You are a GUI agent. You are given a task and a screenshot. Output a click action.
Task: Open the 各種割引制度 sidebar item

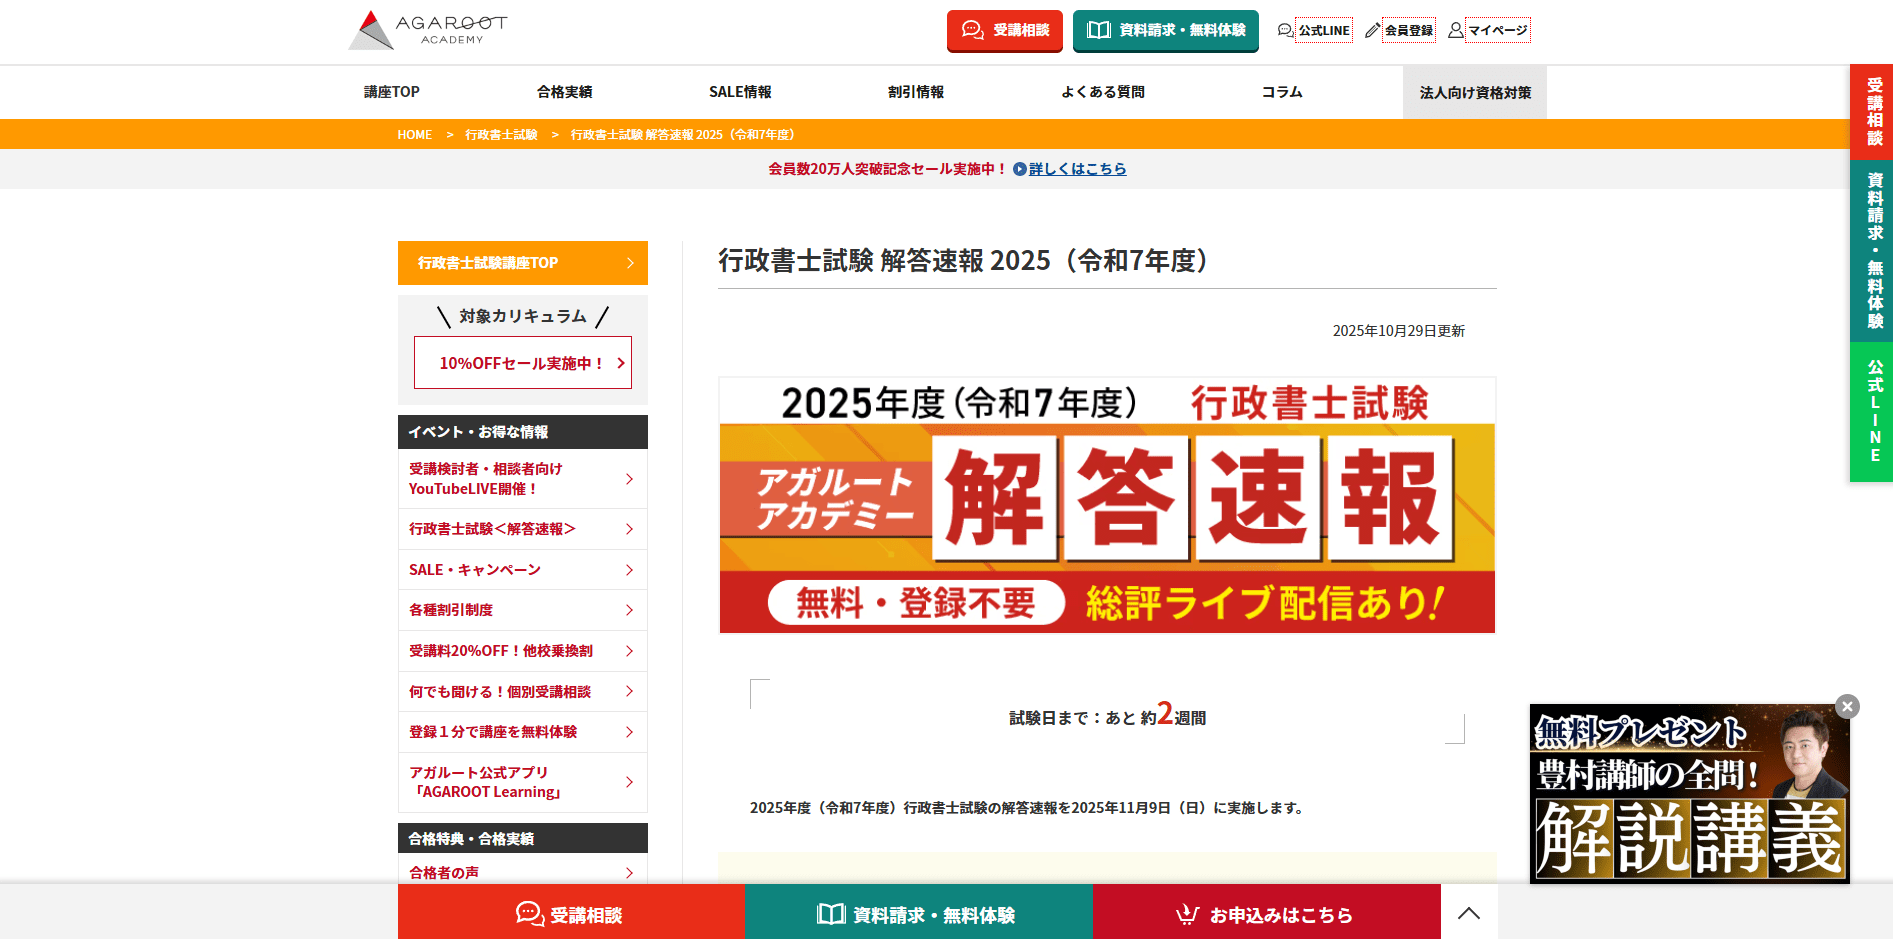pos(522,610)
